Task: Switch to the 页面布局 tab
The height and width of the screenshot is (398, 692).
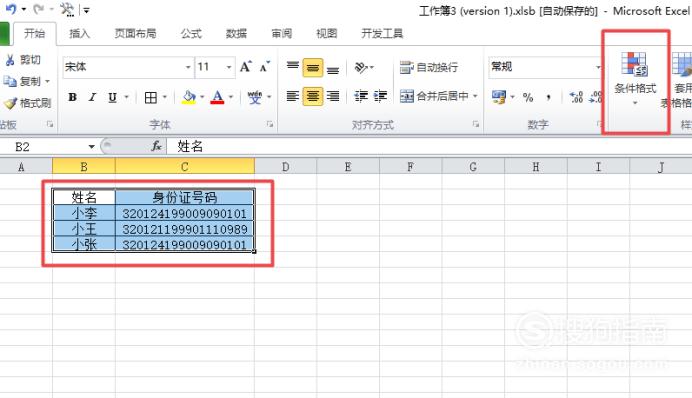Action: tap(135, 34)
